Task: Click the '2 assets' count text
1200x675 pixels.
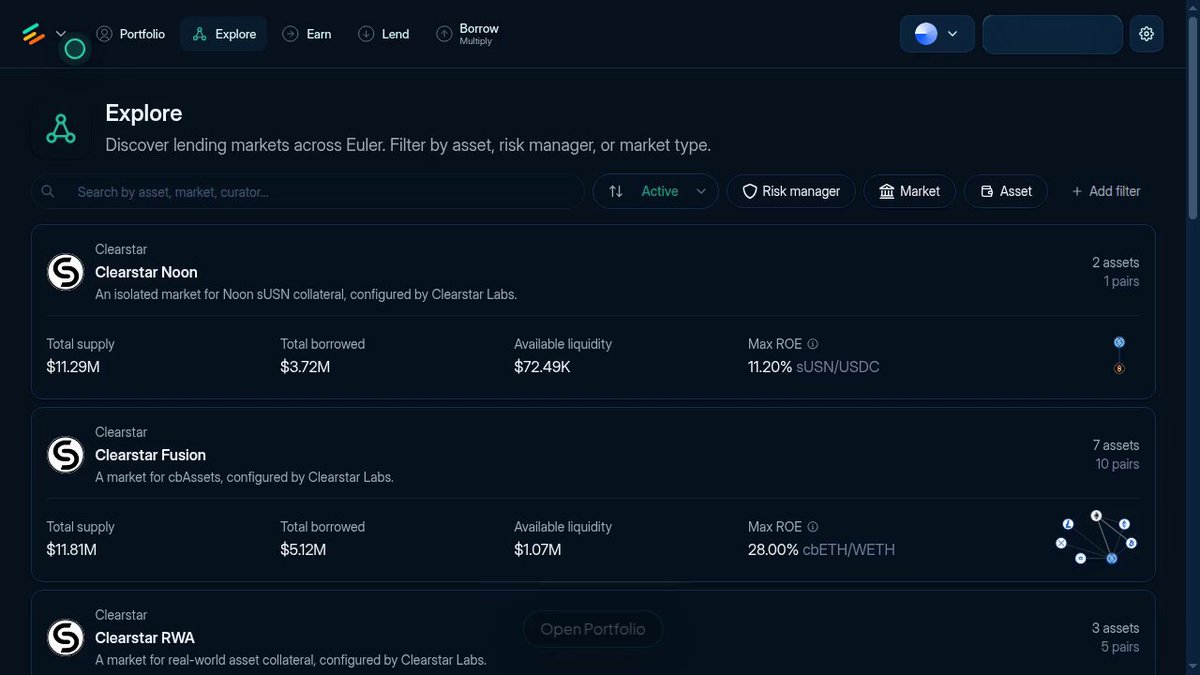Action: (1115, 263)
